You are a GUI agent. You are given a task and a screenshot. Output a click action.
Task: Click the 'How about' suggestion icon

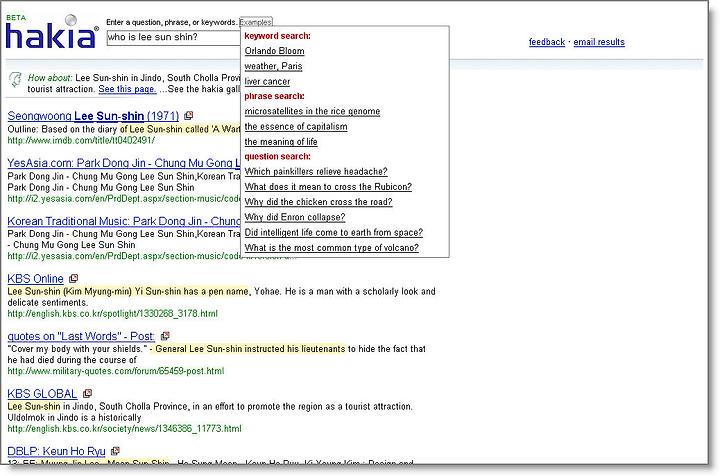(x=15, y=79)
